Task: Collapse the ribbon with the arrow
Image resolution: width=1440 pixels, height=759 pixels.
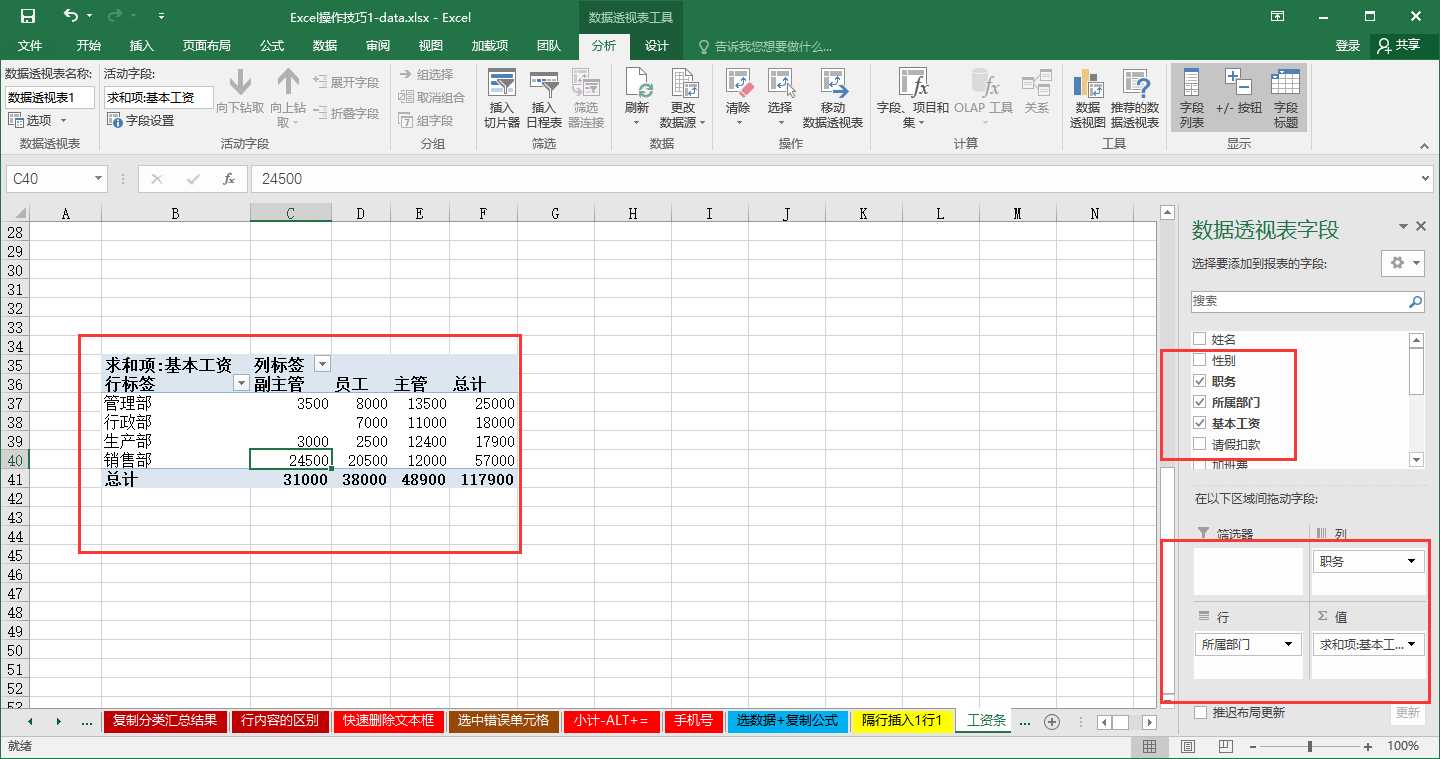Action: click(x=1424, y=145)
